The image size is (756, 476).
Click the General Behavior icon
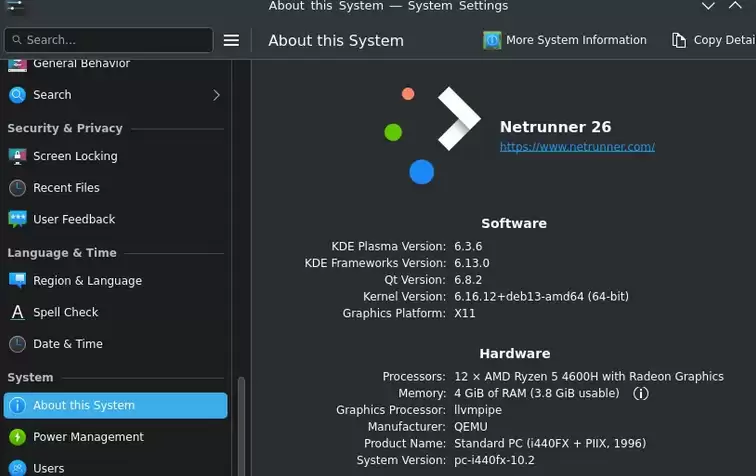[x=17, y=65]
